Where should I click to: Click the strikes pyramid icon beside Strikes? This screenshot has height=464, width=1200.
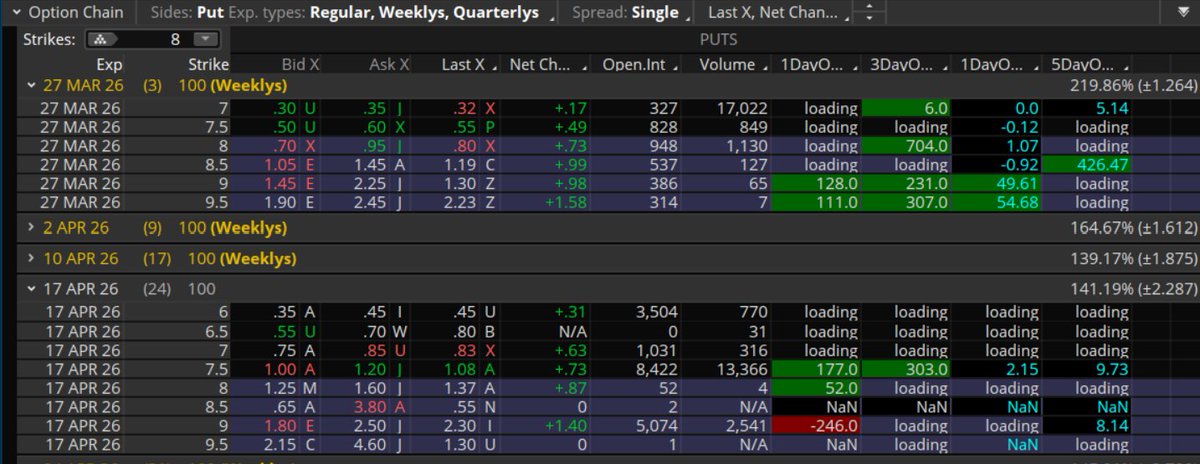[102, 39]
